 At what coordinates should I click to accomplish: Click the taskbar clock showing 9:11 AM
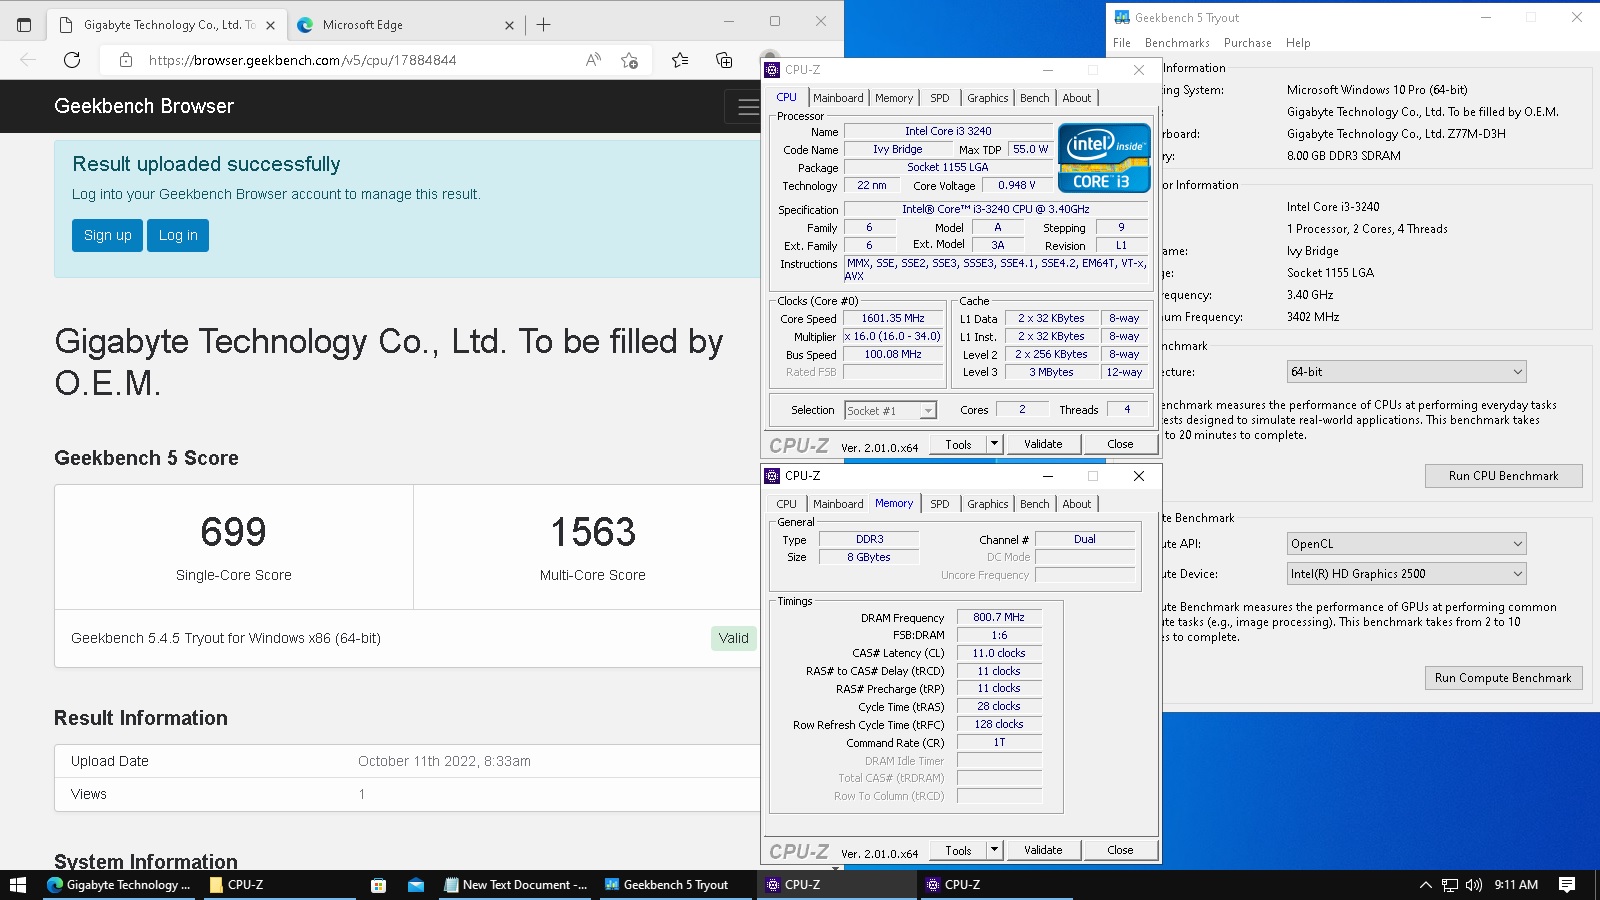point(1516,885)
